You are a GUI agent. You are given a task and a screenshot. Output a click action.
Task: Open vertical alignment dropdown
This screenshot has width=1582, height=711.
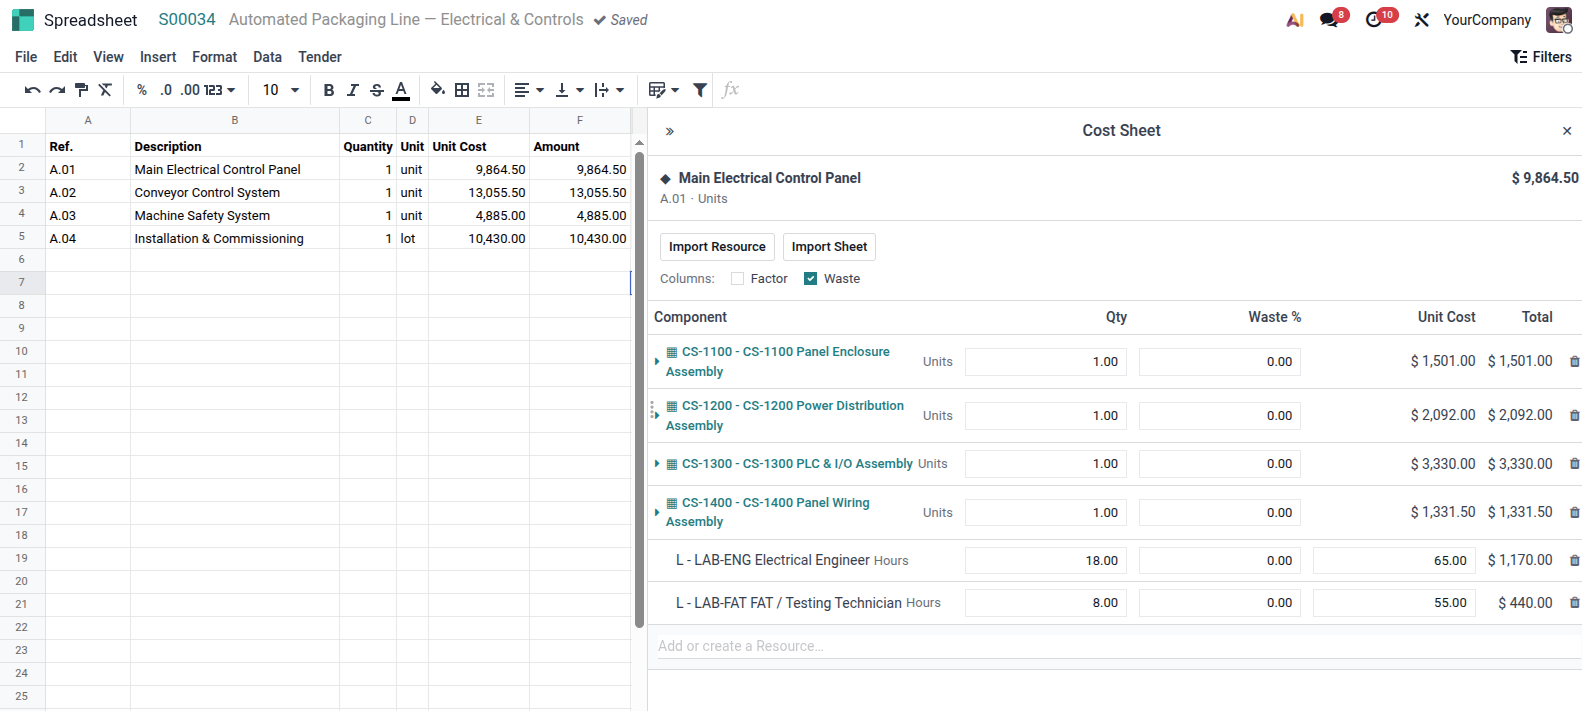[x=569, y=90]
